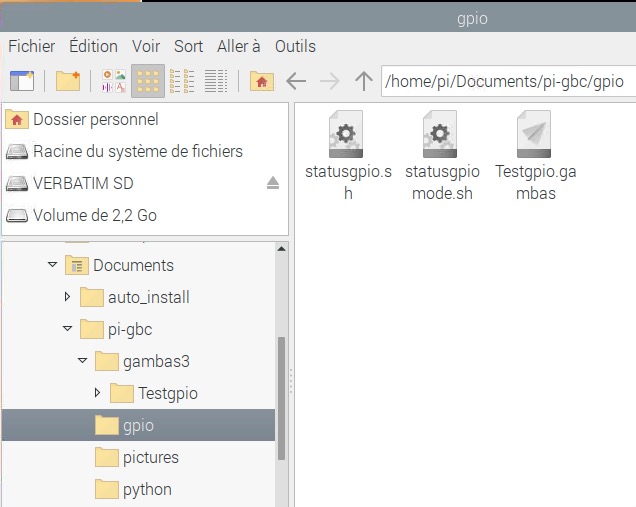Select Racine du système de fichiers
This screenshot has width=636, height=507.
click(x=137, y=152)
